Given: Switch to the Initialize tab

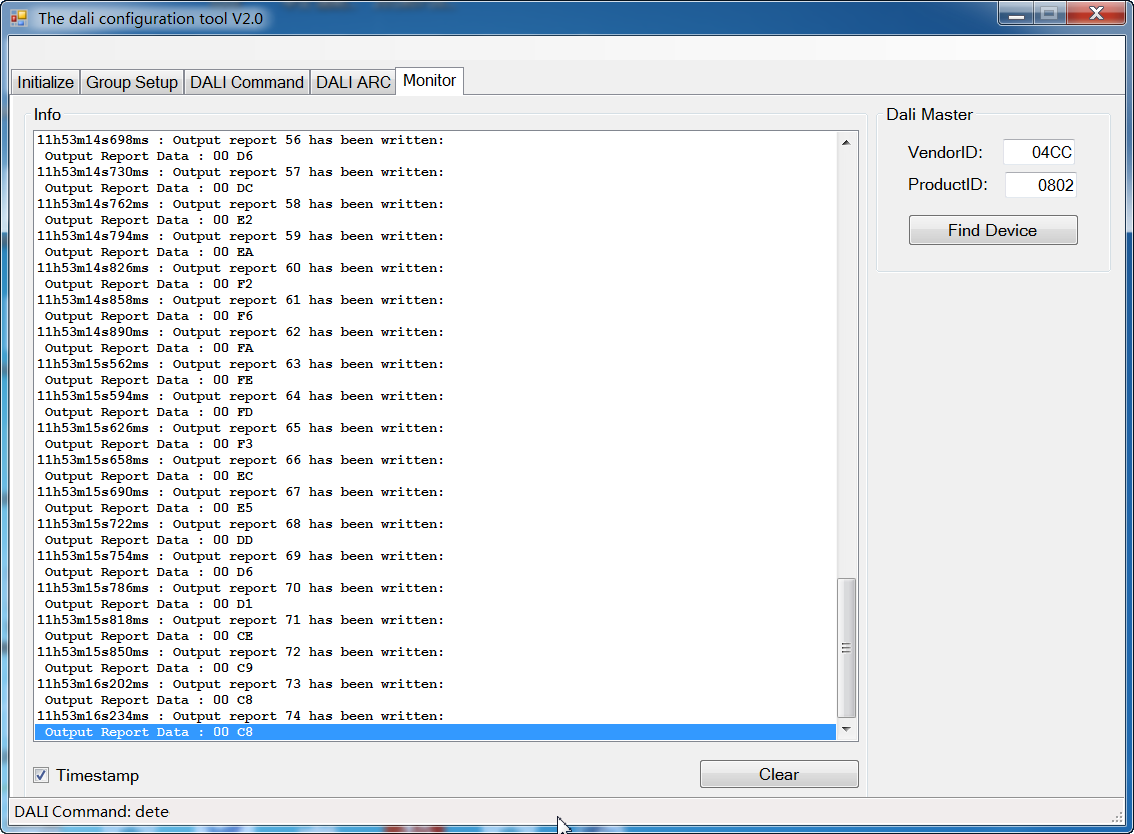Looking at the screenshot, I should pyautogui.click(x=45, y=82).
